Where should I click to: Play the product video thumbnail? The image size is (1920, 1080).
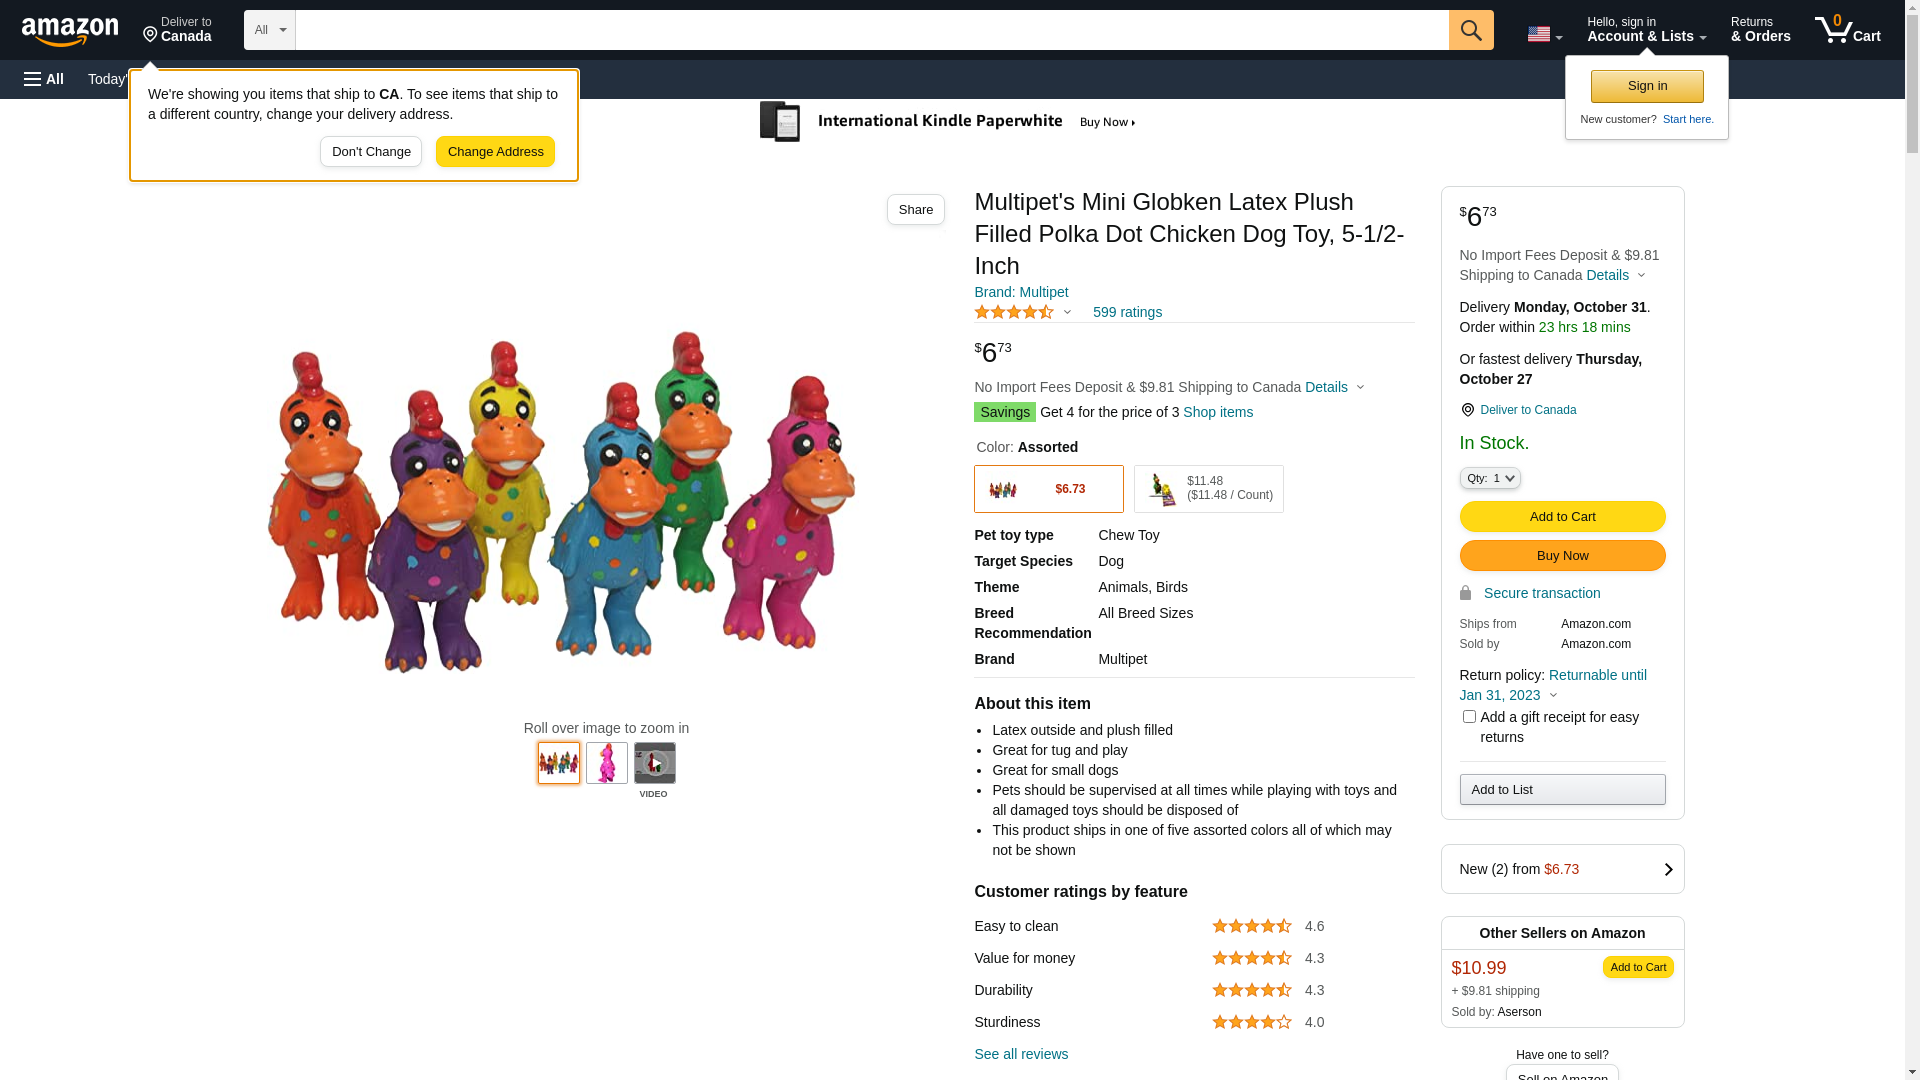654,763
